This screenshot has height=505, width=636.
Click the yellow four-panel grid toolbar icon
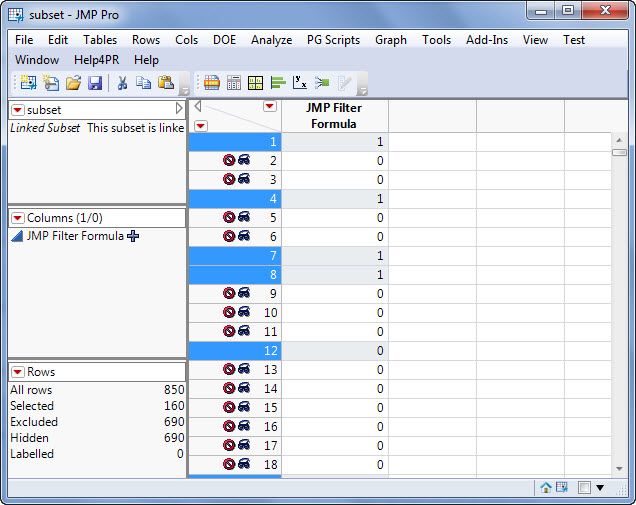[x=256, y=83]
